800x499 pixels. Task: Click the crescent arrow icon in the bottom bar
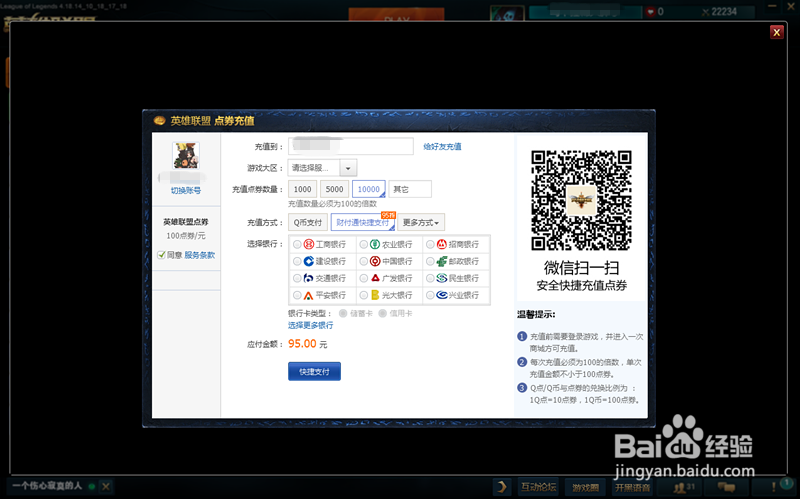(x=502, y=487)
